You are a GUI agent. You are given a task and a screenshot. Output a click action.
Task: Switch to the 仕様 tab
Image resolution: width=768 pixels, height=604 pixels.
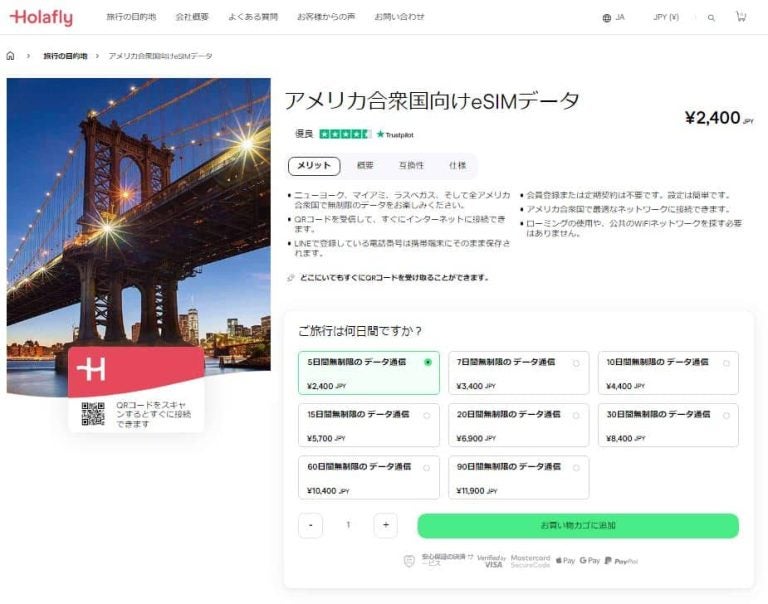click(x=457, y=166)
